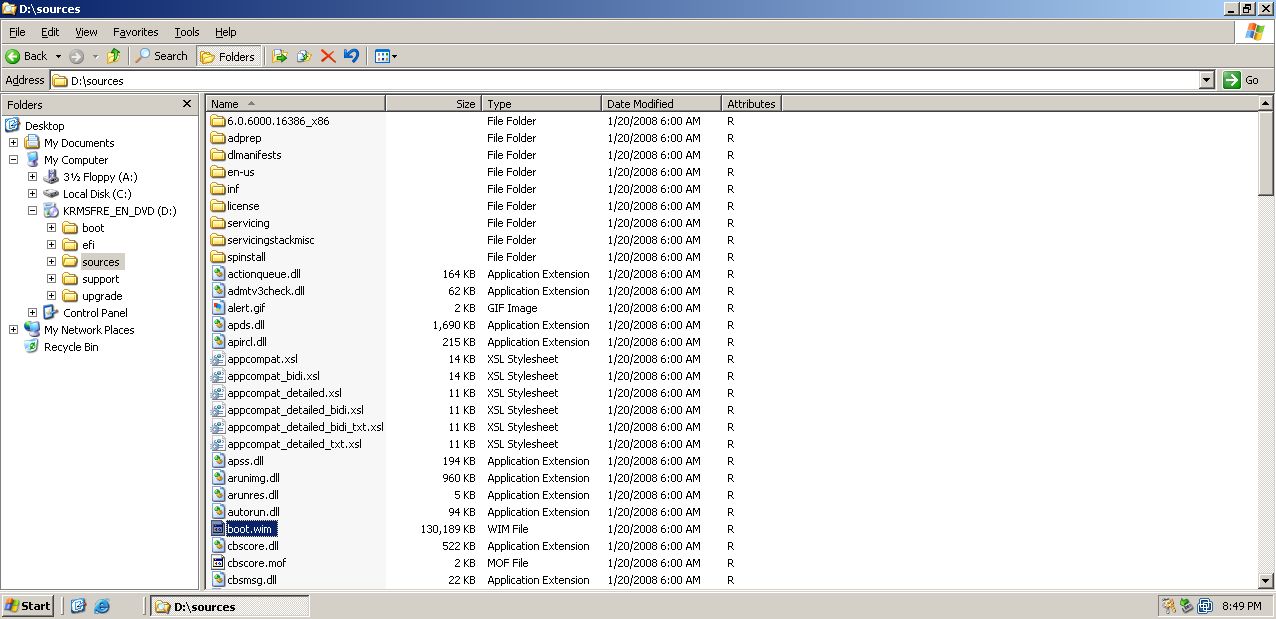
Task: Click the vertical scrollbar down arrow
Action: [1266, 580]
